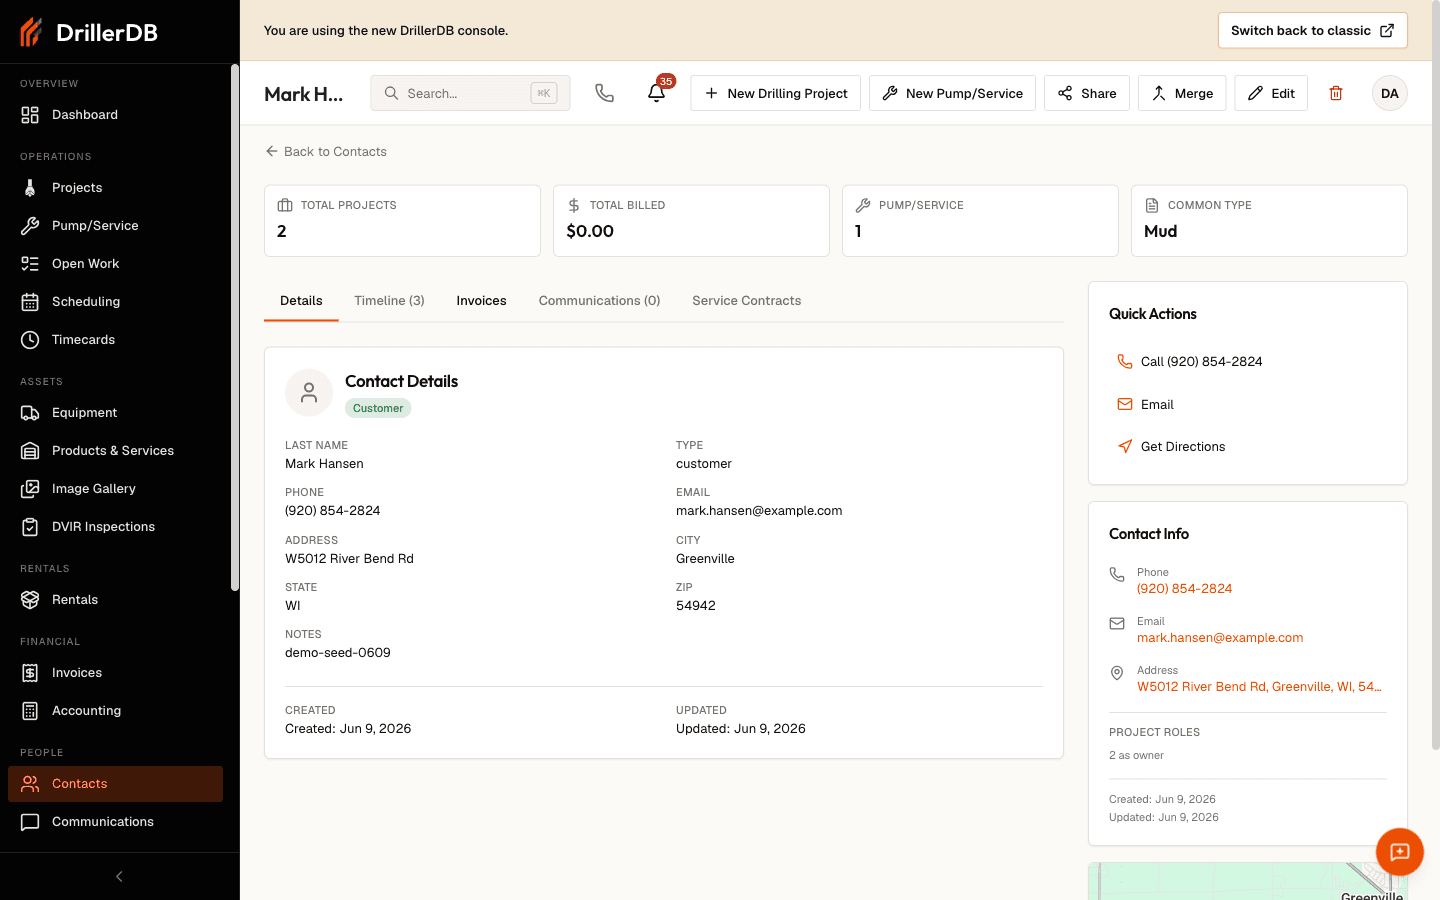Open the Dashboard sidebar item
This screenshot has width=1440, height=900.
(115, 115)
